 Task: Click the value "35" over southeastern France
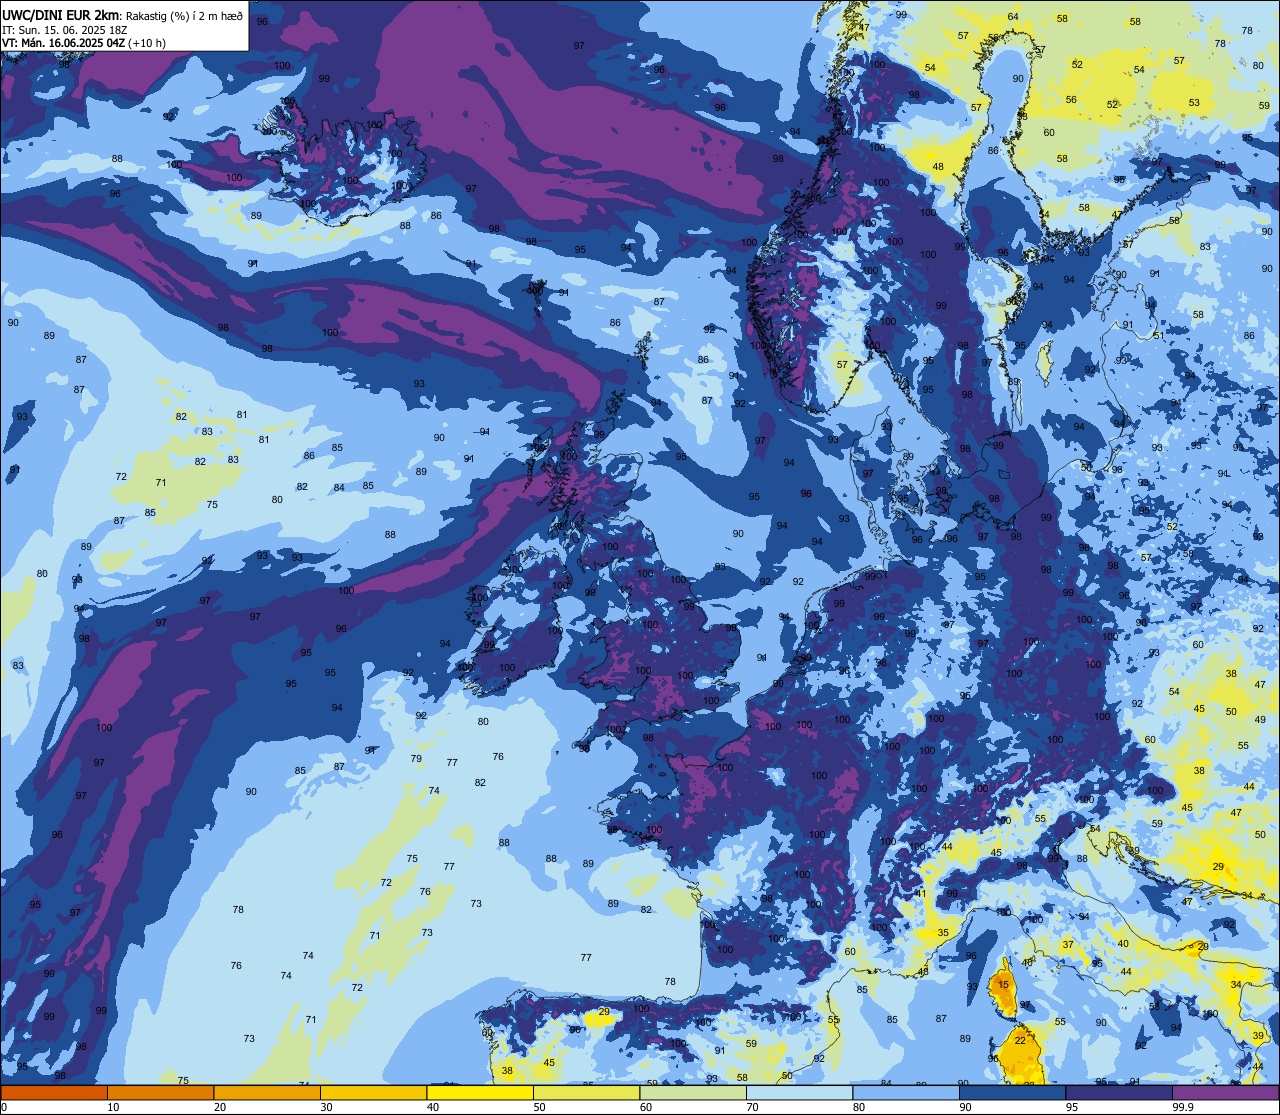point(943,932)
